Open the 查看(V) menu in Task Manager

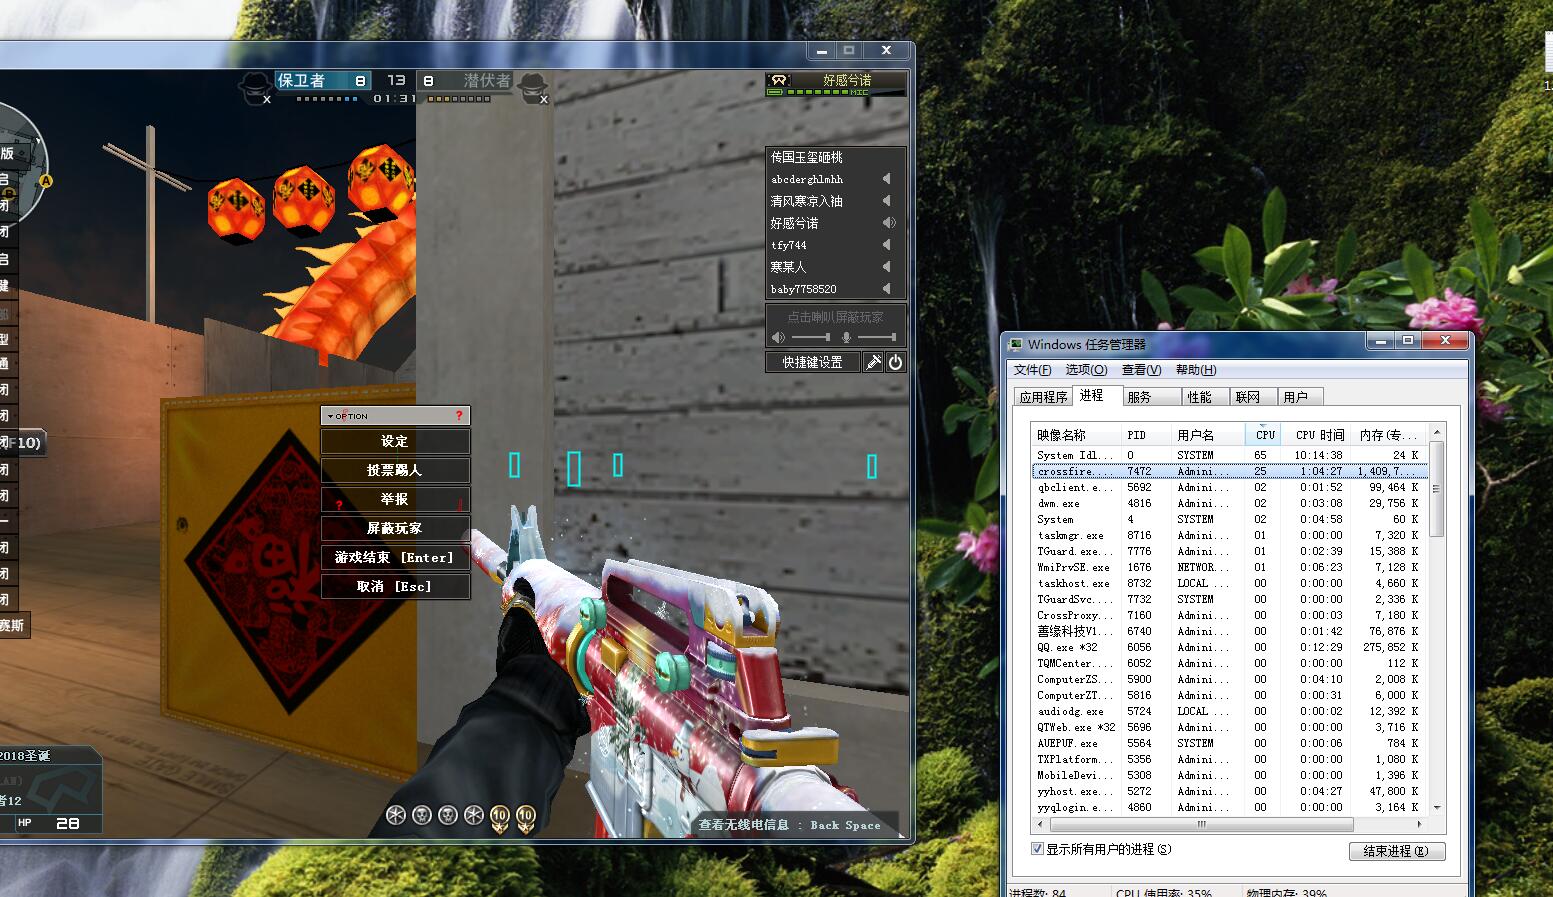coord(1141,370)
